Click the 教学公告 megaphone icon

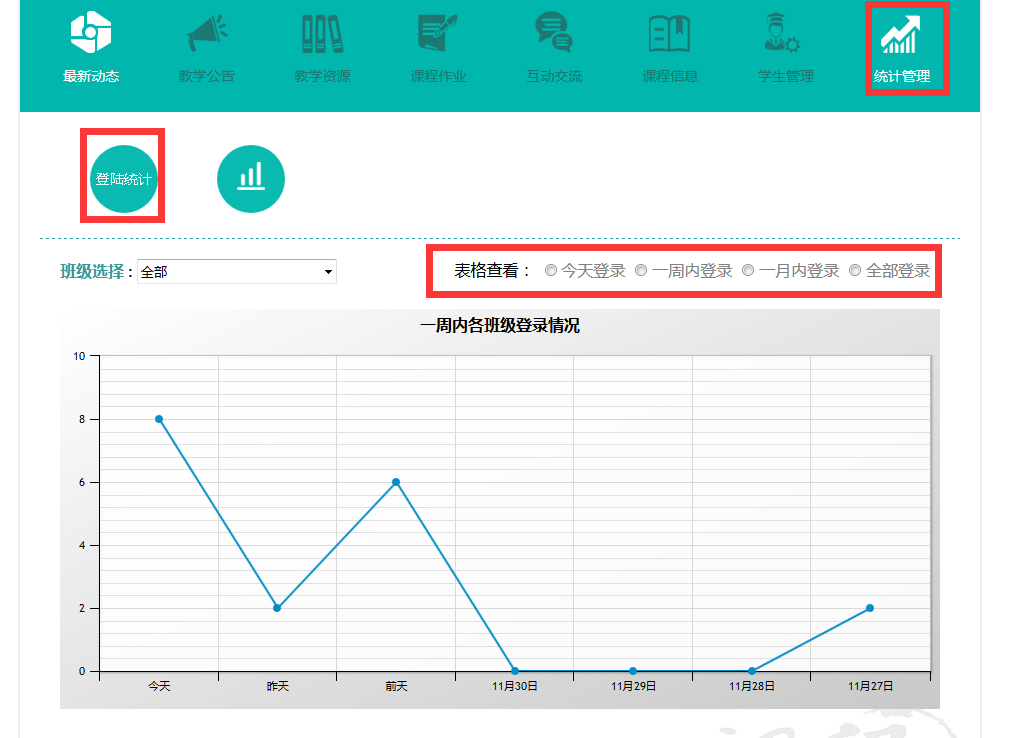[x=206, y=33]
